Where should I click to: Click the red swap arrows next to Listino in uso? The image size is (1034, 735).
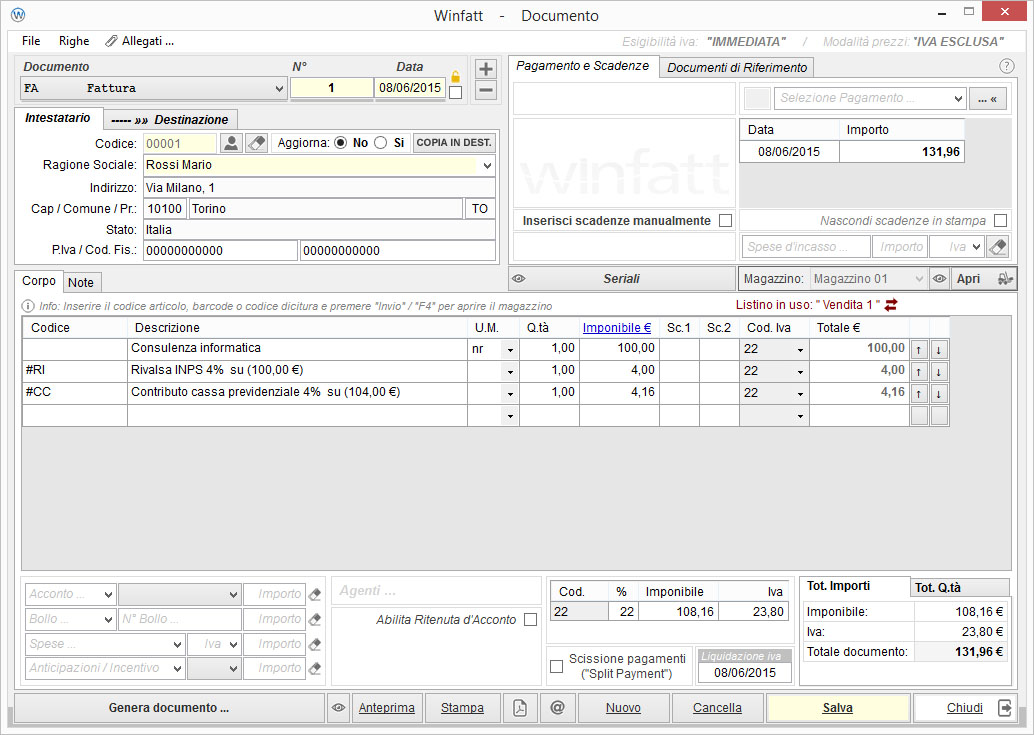[x=891, y=305]
